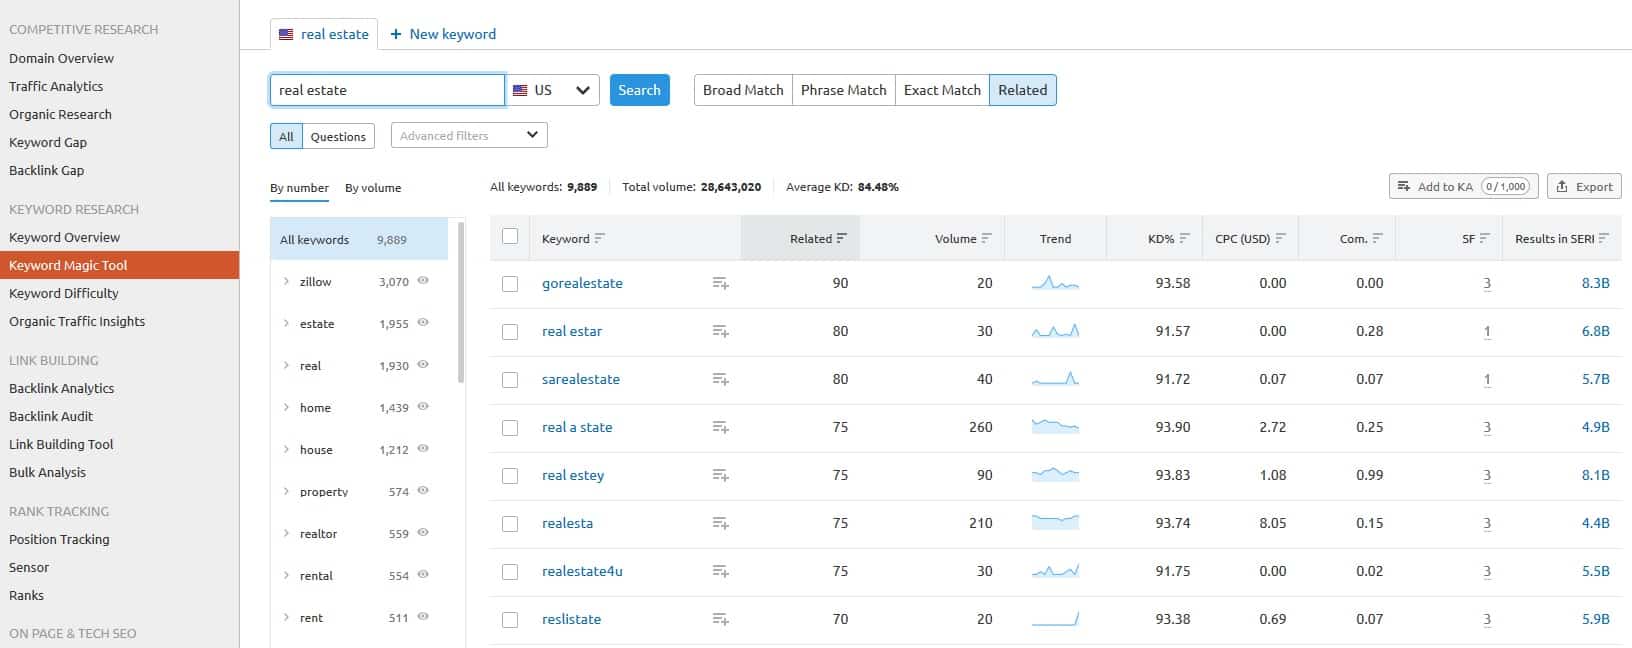The width and height of the screenshot is (1632, 648).
Task: Switch to the Phrase Match tab
Action: coord(843,90)
